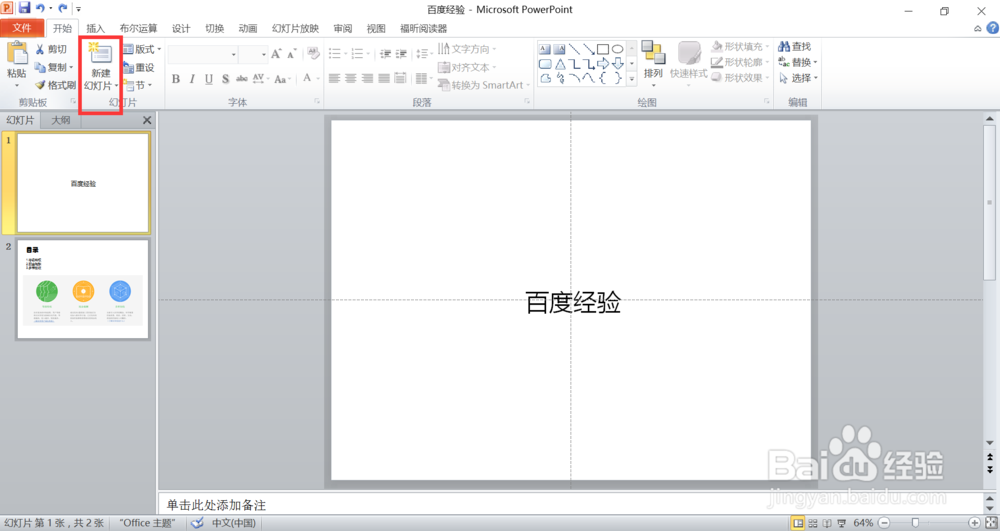This screenshot has height=531, width=1000.
Task: Toggle text Shadow (S) formatting
Action: 225,79
